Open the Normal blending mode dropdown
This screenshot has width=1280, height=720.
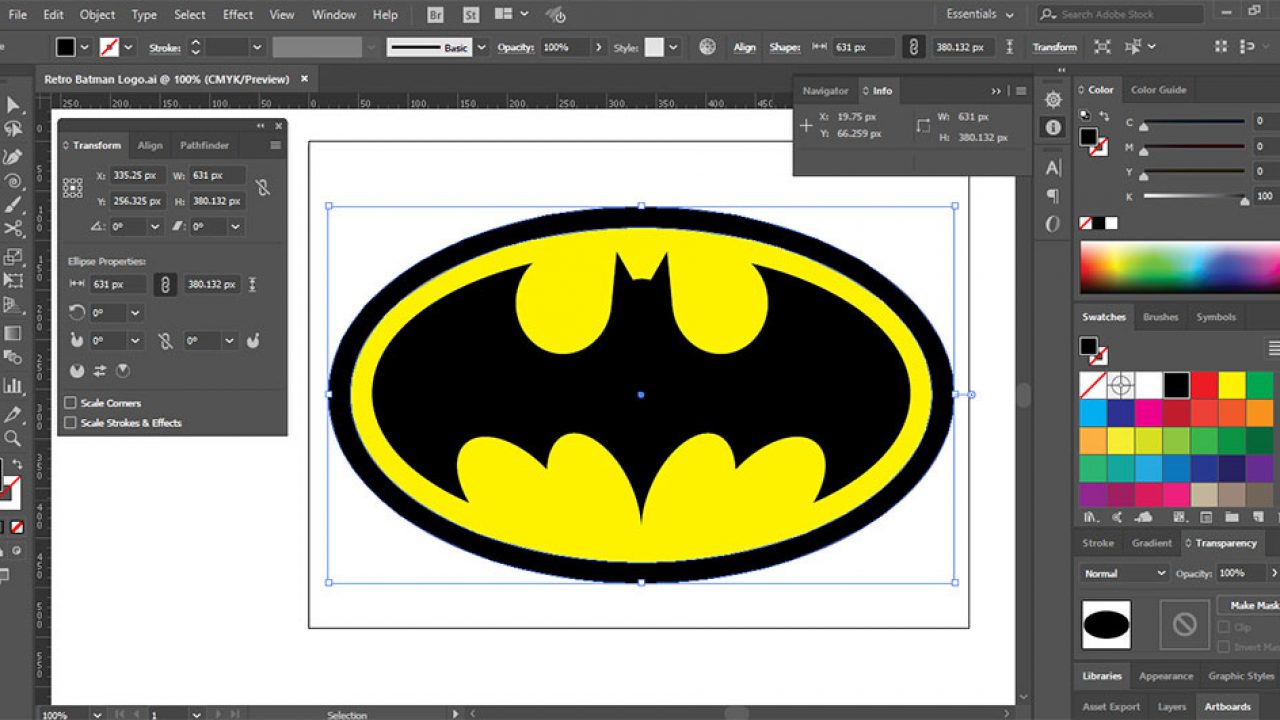coord(1126,573)
